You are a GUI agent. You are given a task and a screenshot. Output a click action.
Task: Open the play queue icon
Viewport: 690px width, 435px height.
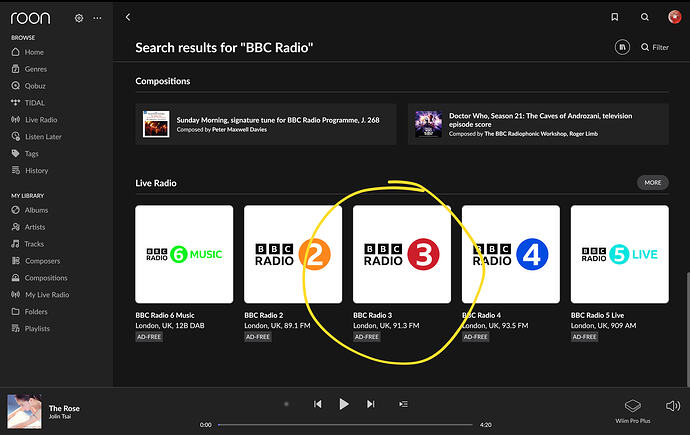(403, 404)
